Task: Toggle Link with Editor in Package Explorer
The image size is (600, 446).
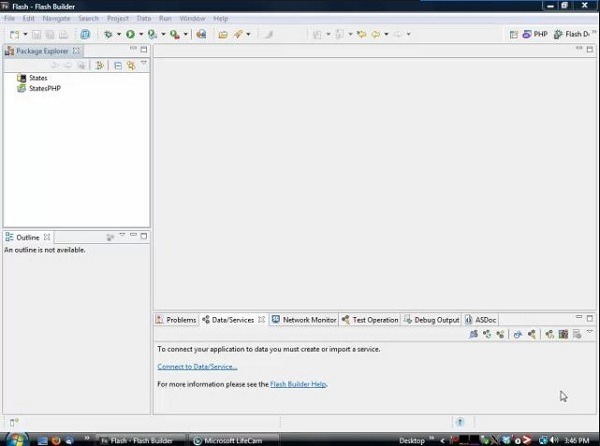Action: click(131, 66)
